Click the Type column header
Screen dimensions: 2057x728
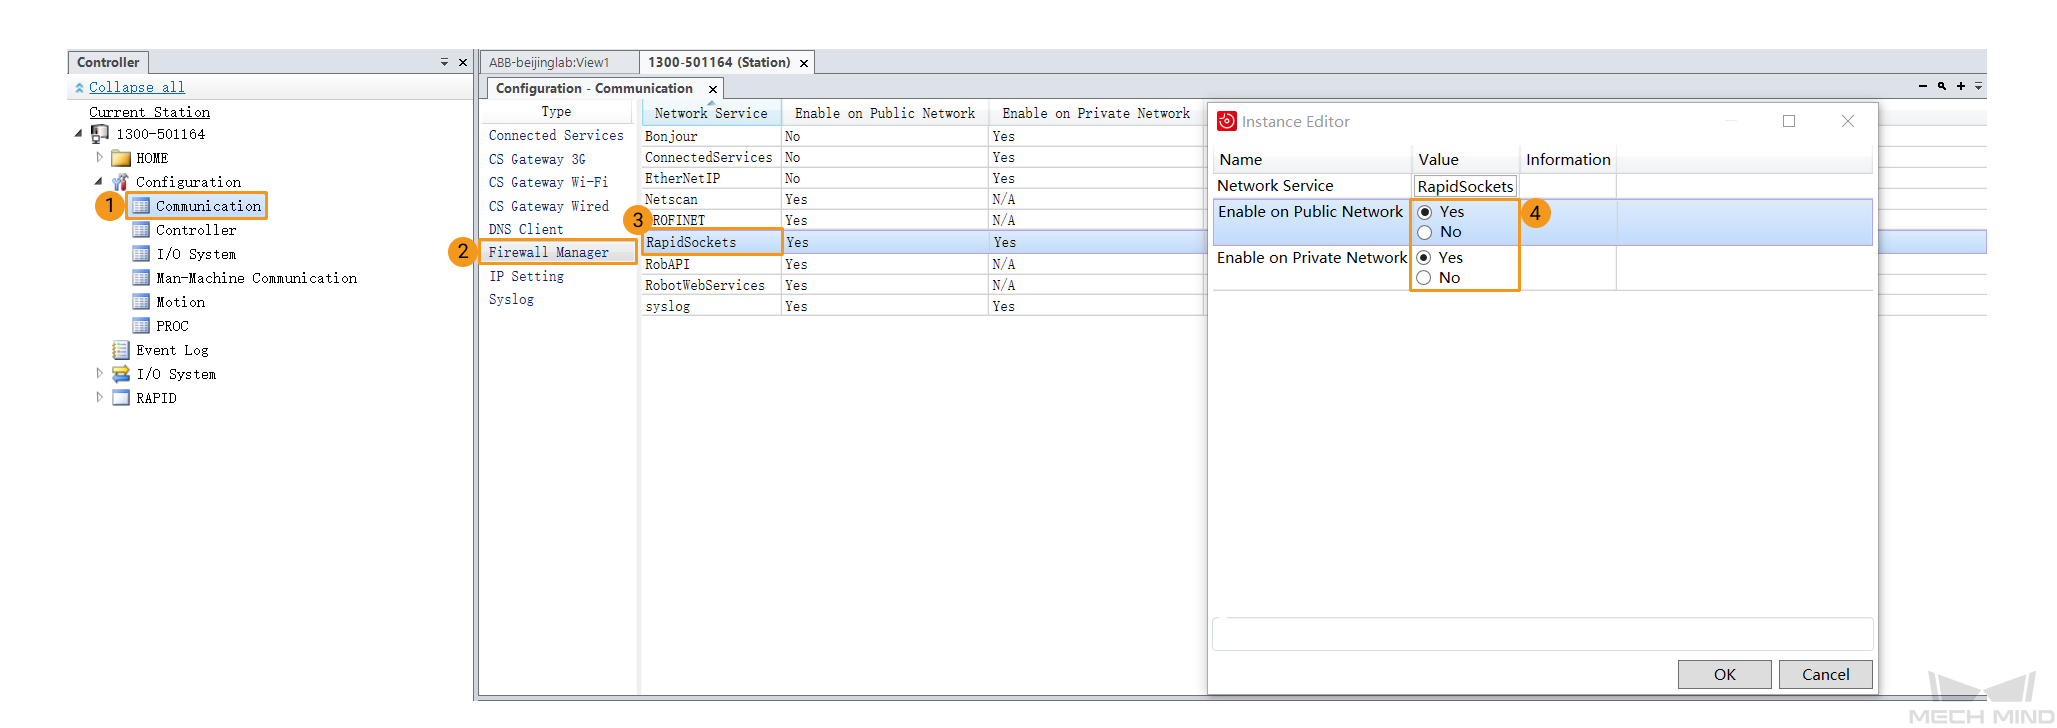coord(557,112)
